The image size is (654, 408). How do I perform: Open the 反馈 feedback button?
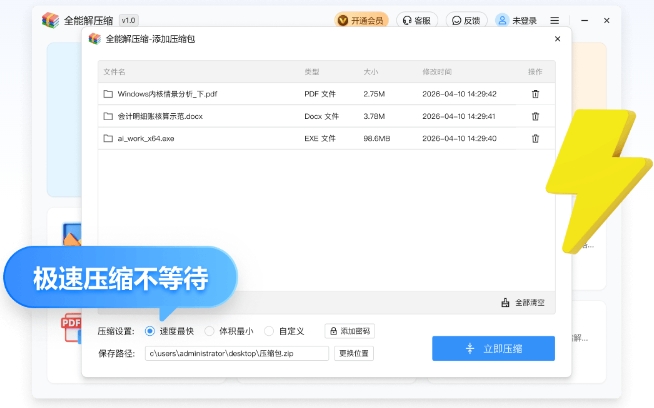466,20
